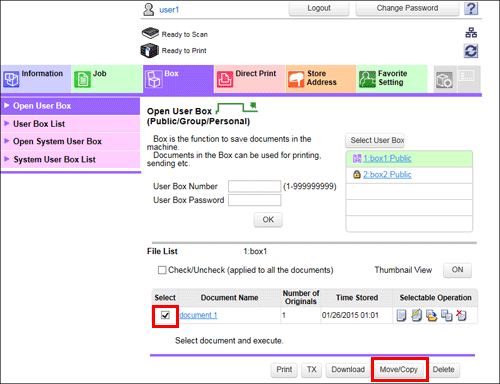The height and width of the screenshot is (384, 500).
Task: Toggle Thumbnail View ON button
Action: pos(457,270)
